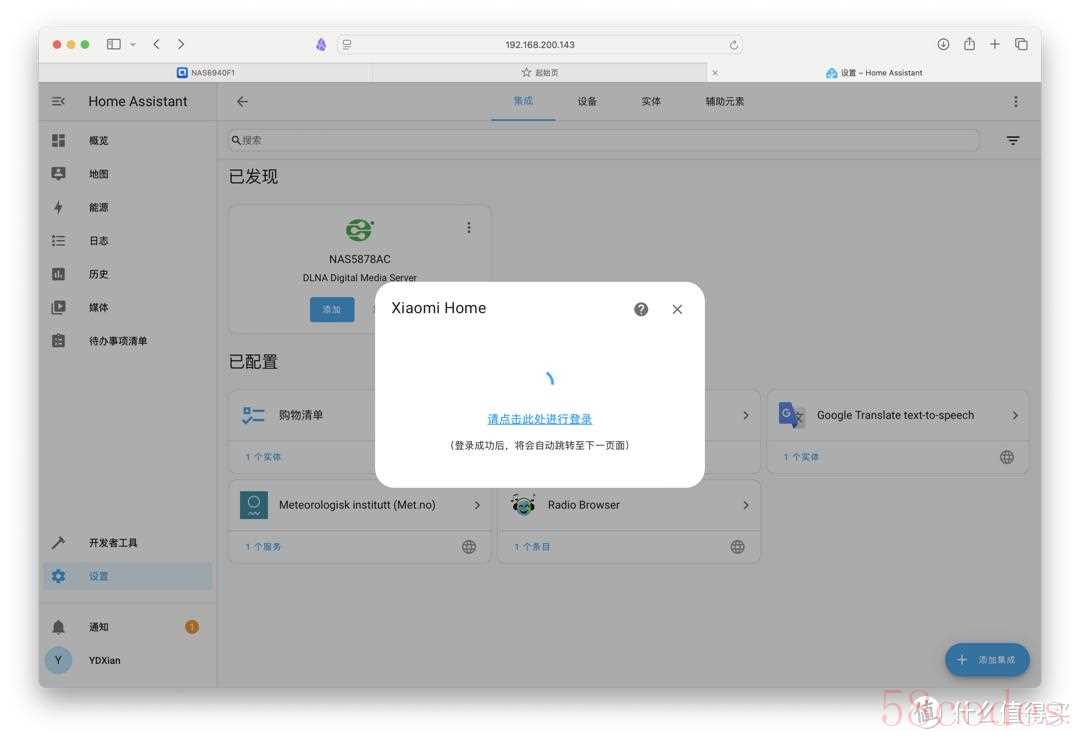Viewport: 1080px width, 739px height.
Task: Click the Safari privacy extension icon
Action: (321, 45)
